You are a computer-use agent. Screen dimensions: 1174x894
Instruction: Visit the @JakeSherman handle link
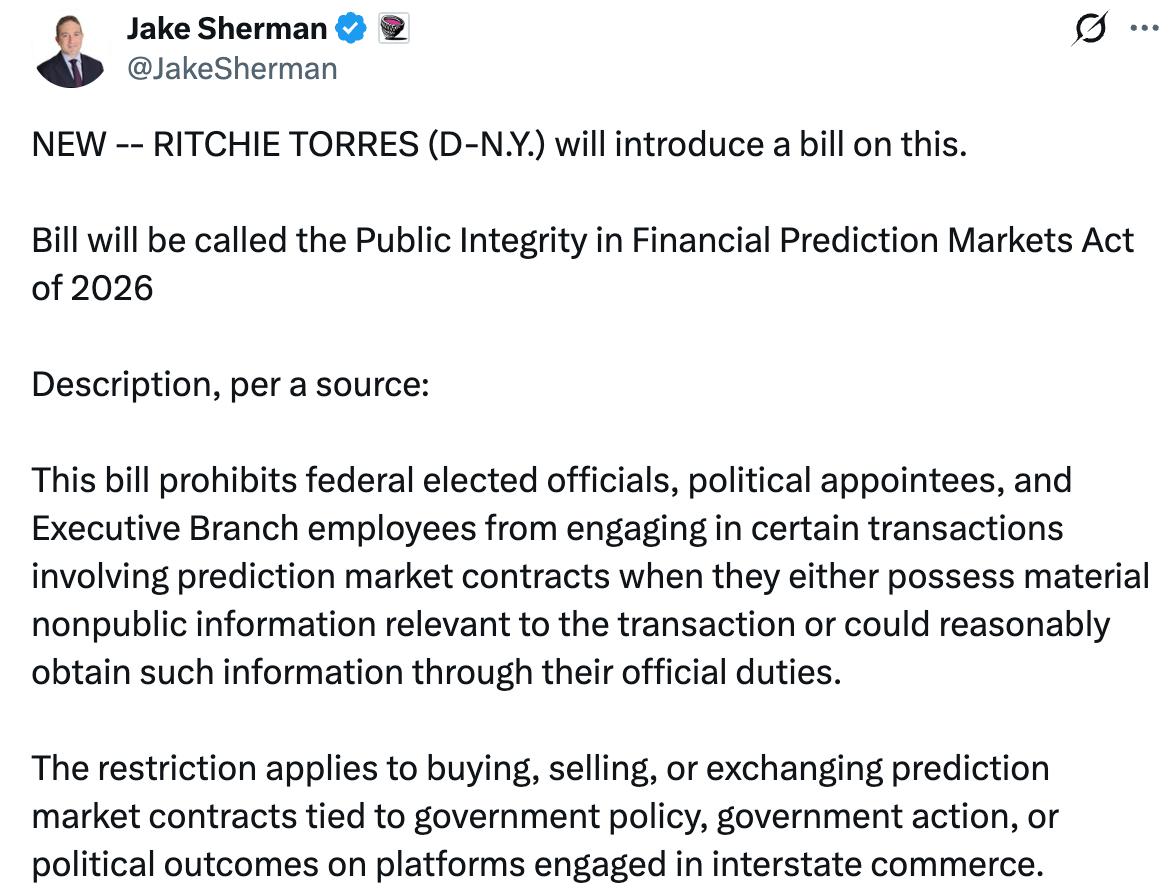[x=231, y=68]
